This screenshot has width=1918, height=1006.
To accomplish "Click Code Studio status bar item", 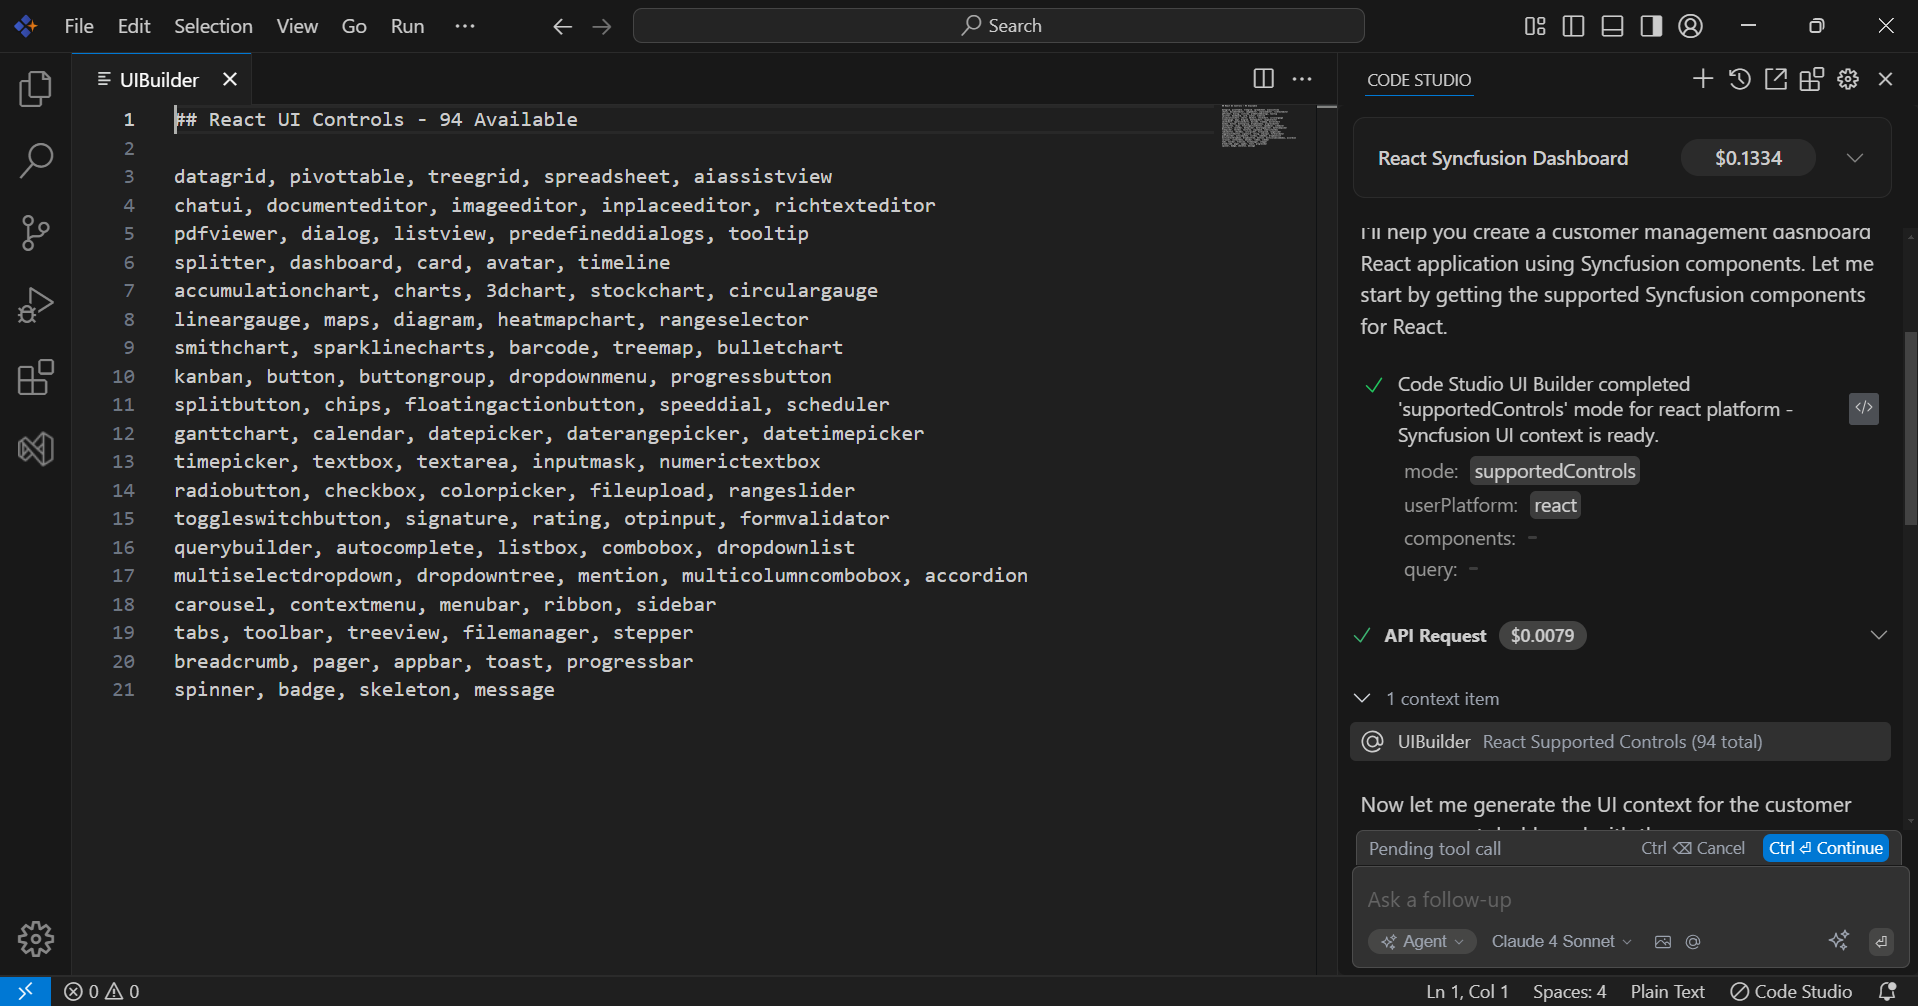I will [1791, 991].
